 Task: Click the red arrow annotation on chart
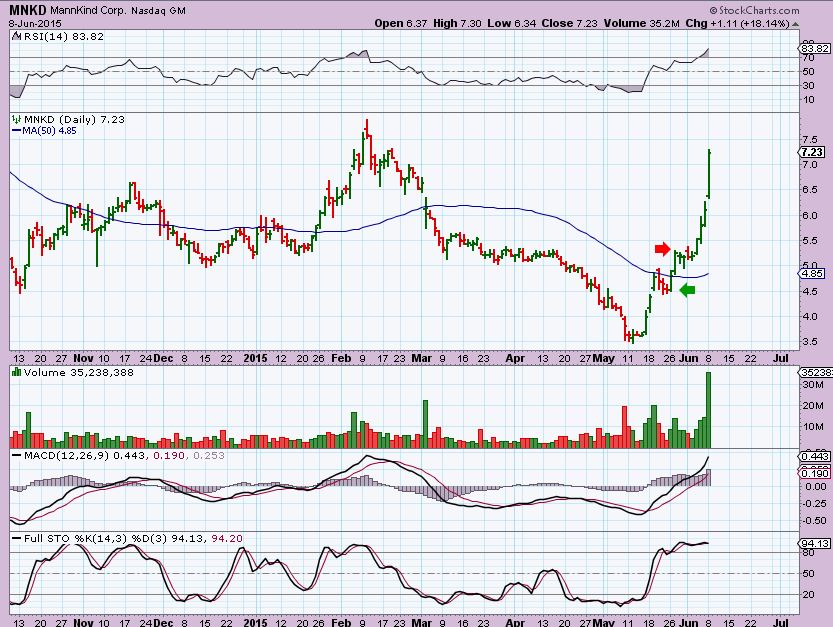664,248
